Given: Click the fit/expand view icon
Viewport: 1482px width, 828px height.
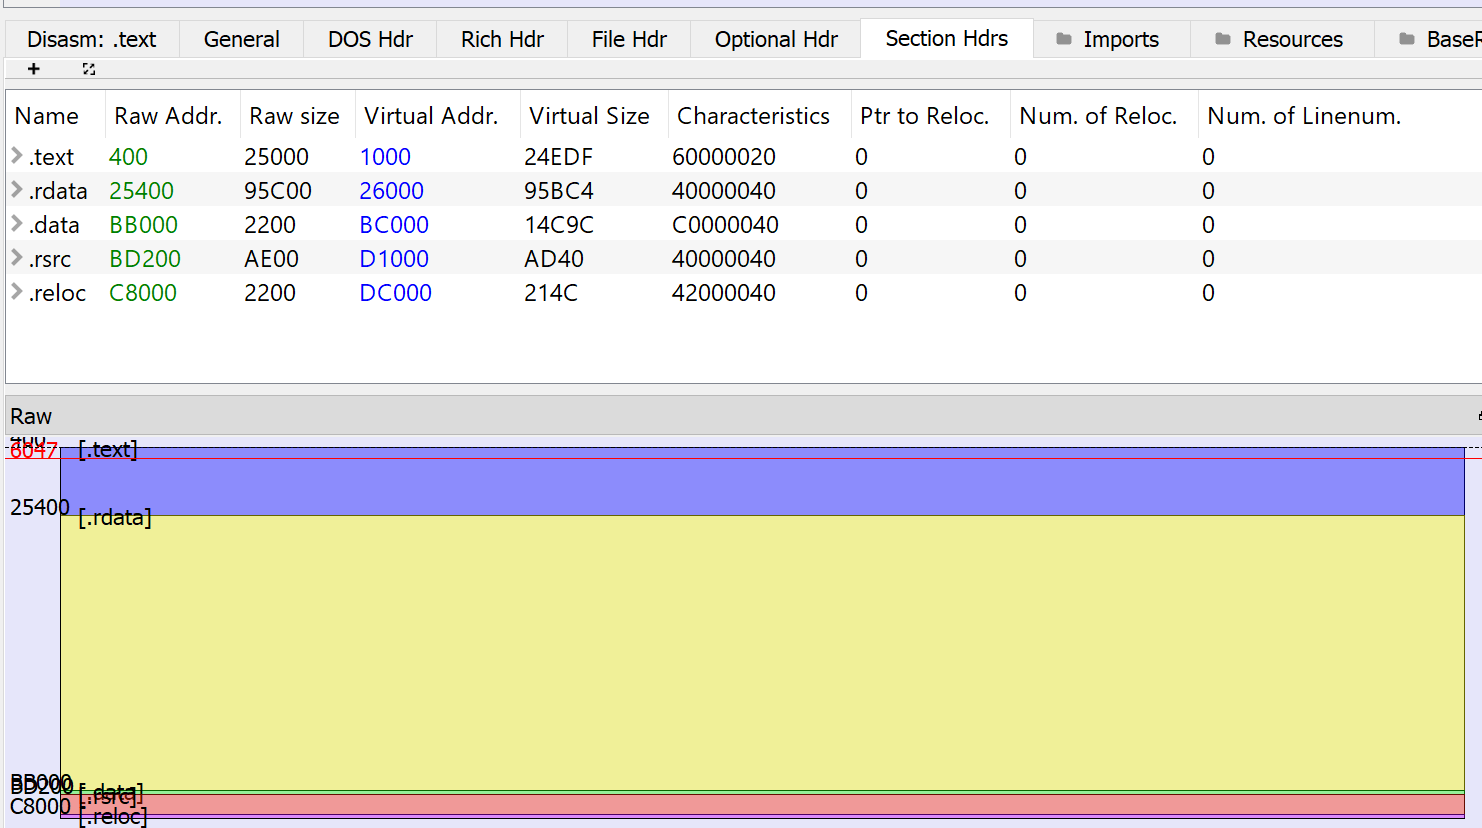Looking at the screenshot, I should [x=89, y=69].
